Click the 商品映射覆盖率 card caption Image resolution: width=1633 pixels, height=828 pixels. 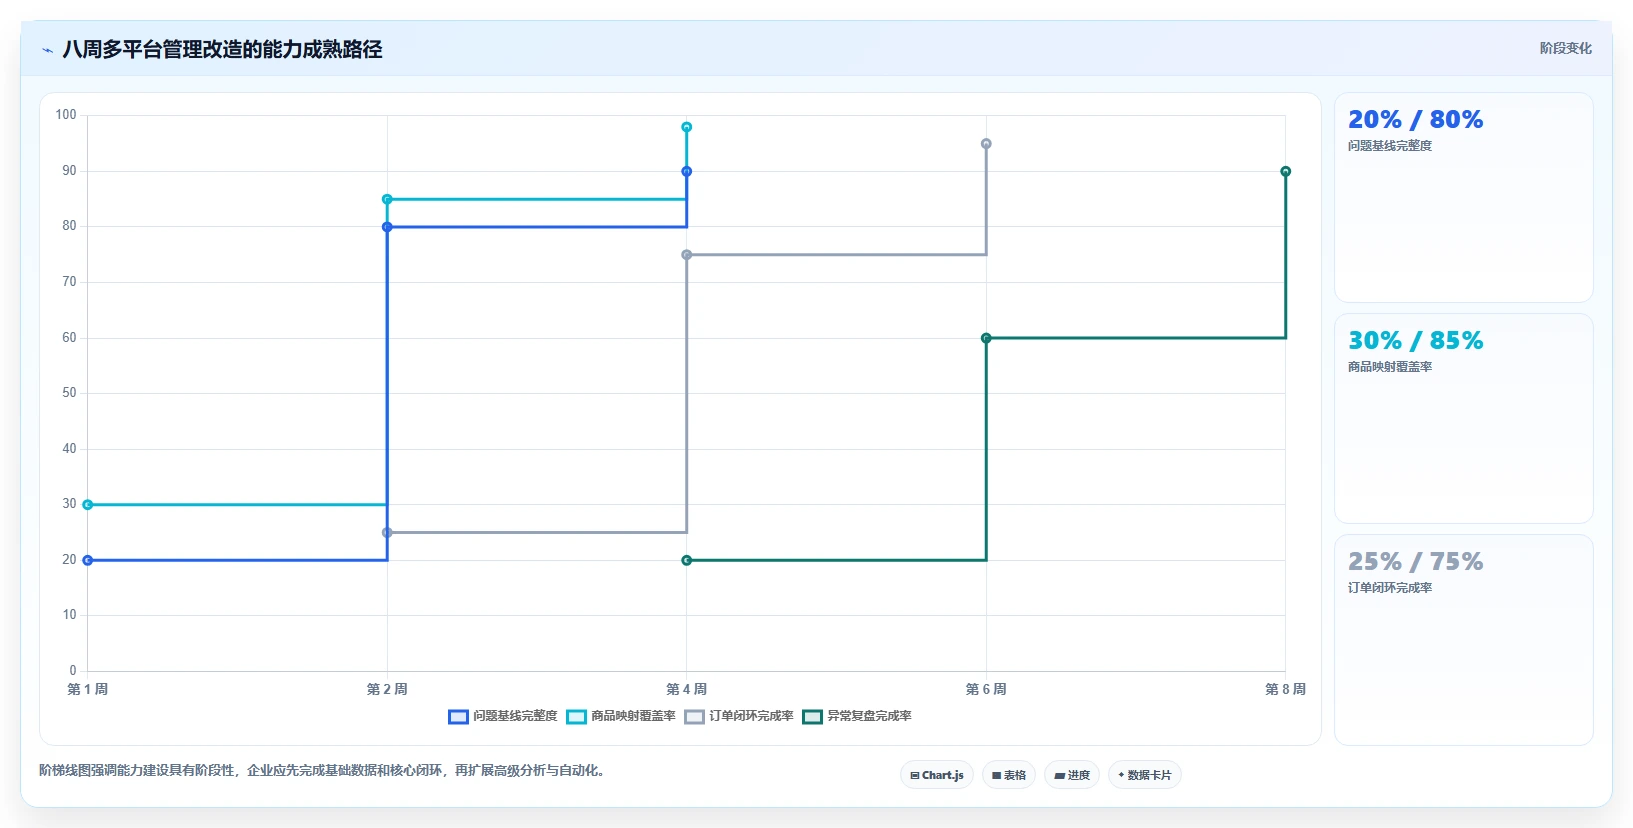pos(1390,367)
